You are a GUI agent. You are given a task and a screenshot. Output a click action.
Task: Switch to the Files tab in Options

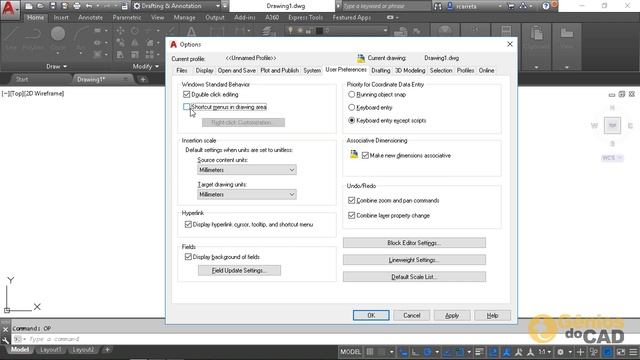(182, 71)
